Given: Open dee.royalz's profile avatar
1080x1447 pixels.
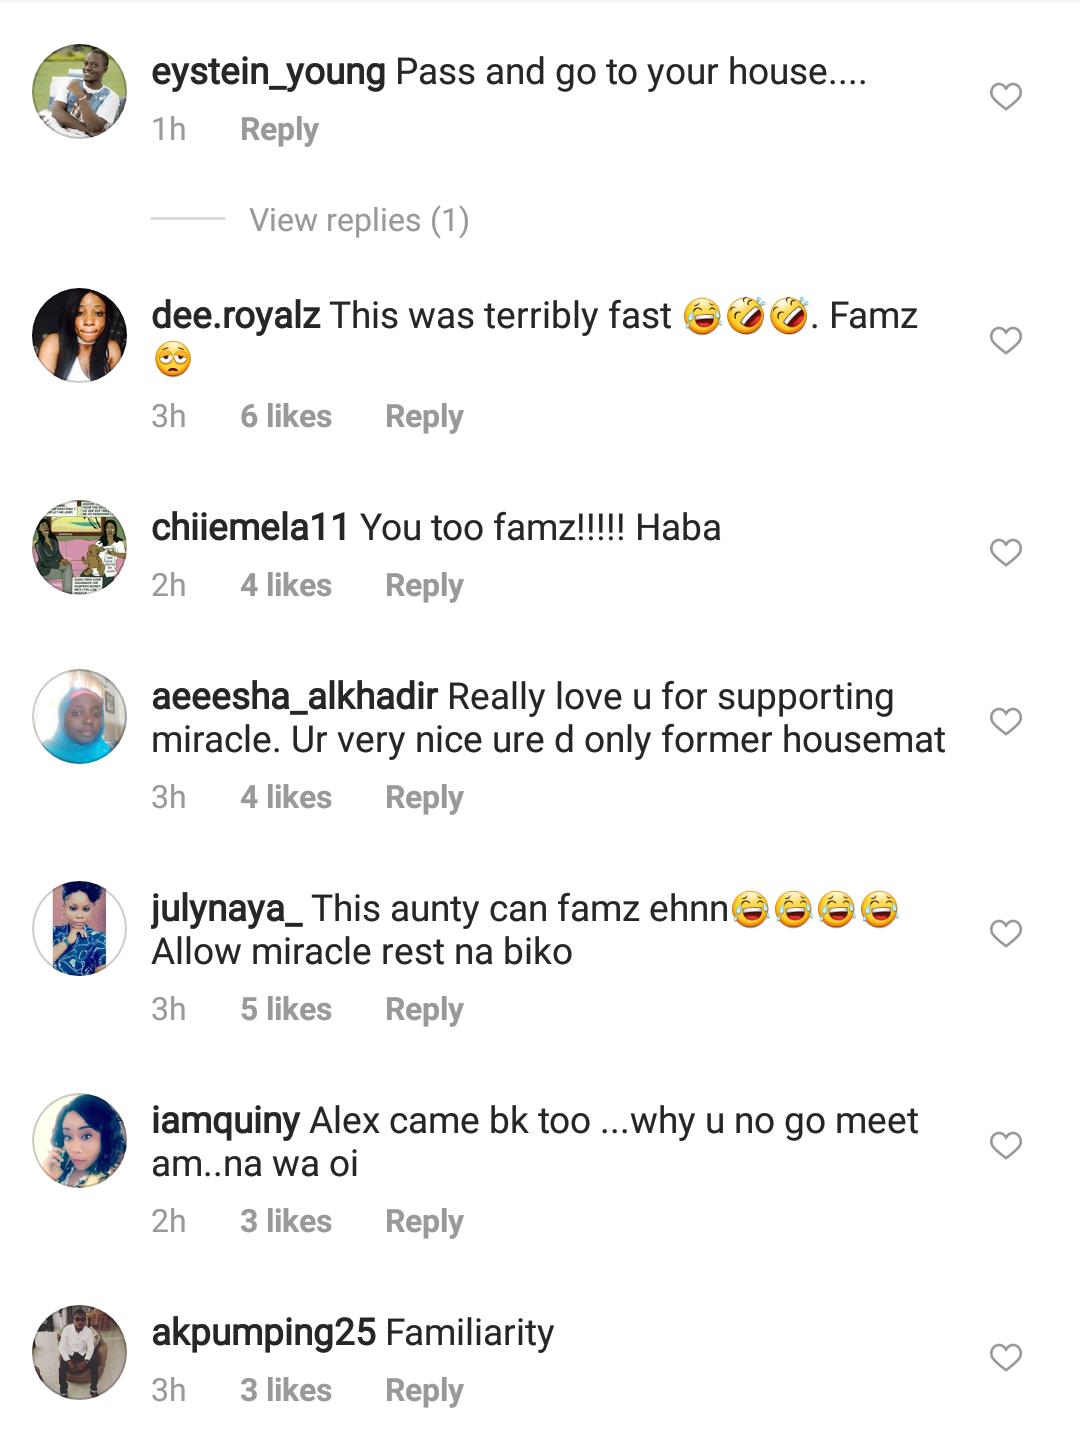Looking at the screenshot, I should pyautogui.click(x=80, y=335).
